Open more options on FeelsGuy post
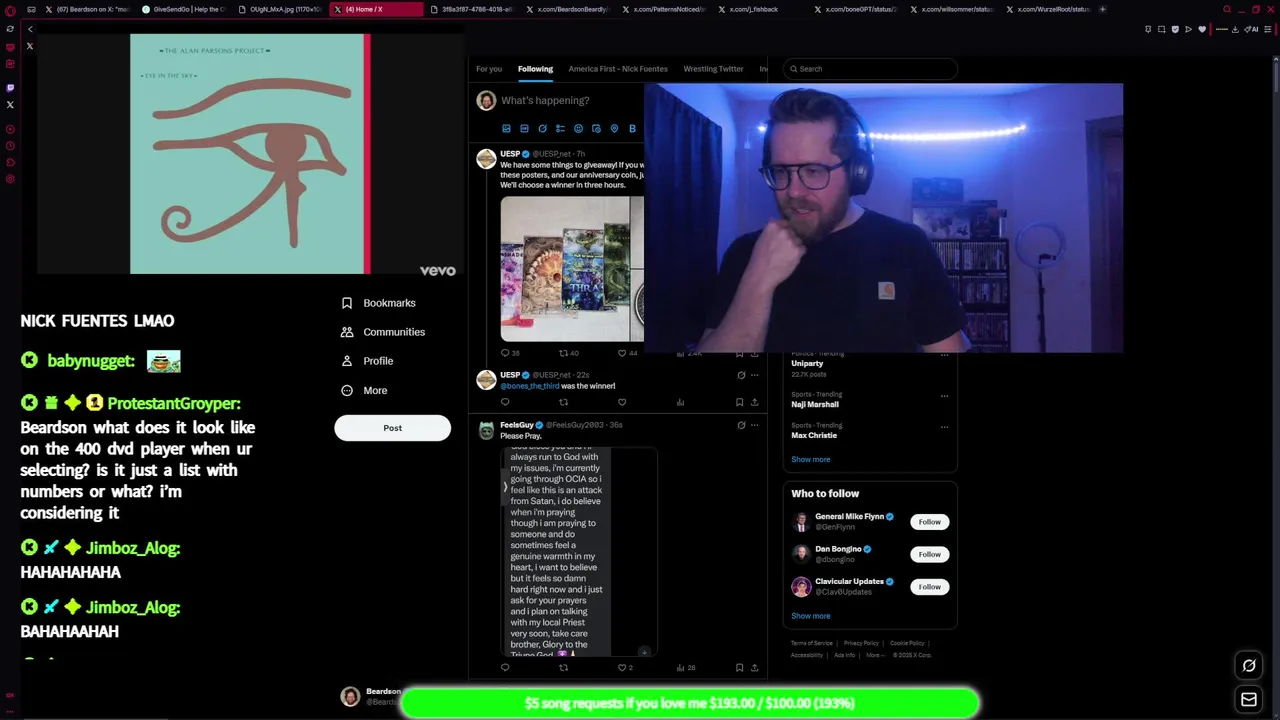The width and height of the screenshot is (1280, 720). (754, 425)
